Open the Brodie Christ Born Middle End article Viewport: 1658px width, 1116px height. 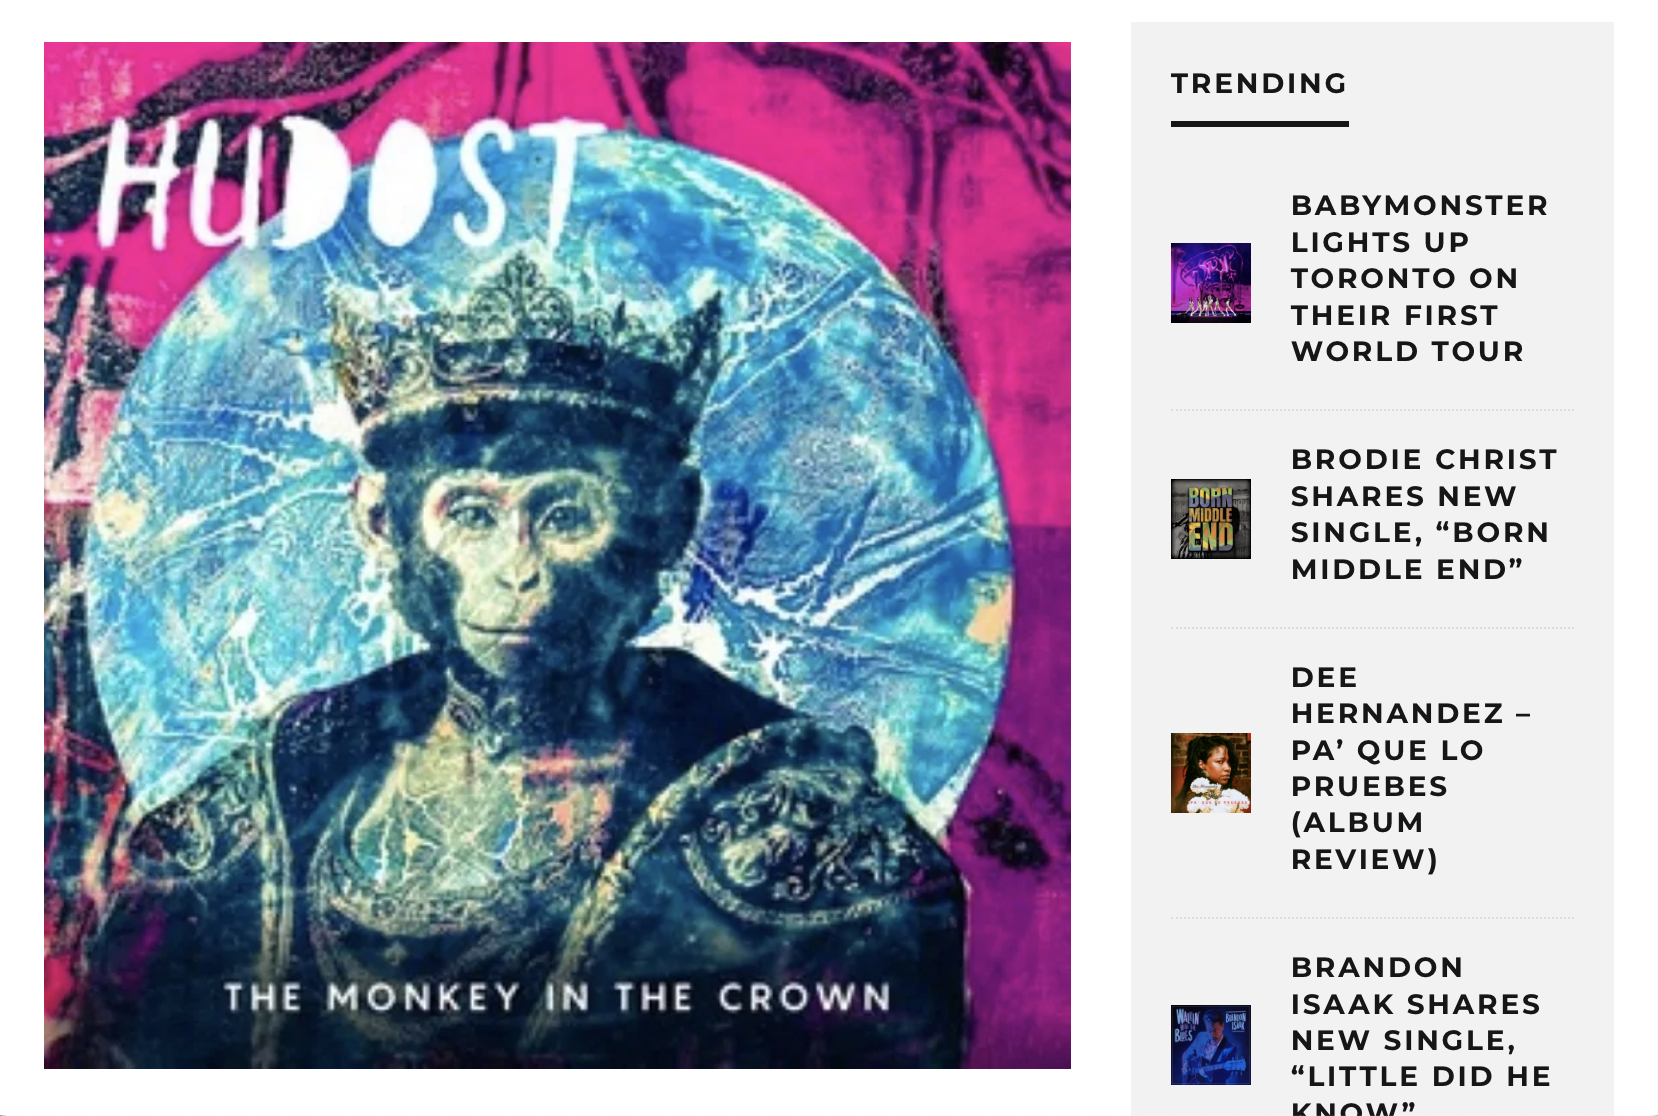[1424, 514]
